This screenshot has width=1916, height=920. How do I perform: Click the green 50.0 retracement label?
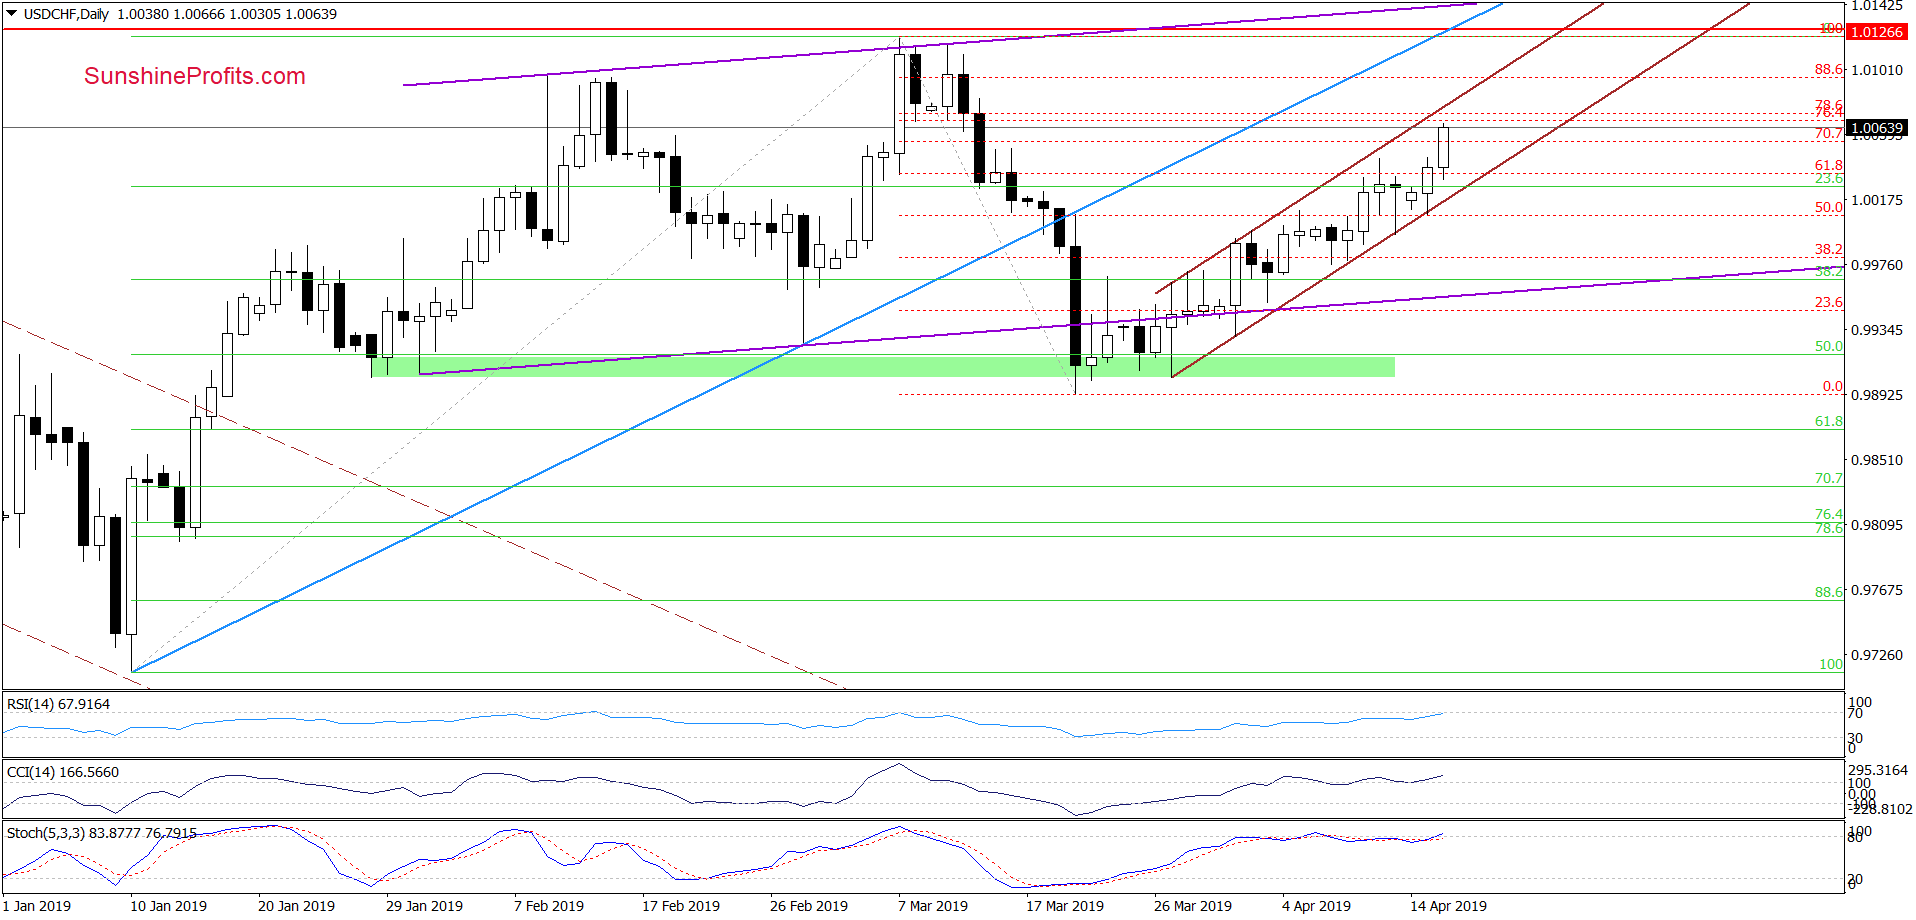pyautogui.click(x=1829, y=346)
